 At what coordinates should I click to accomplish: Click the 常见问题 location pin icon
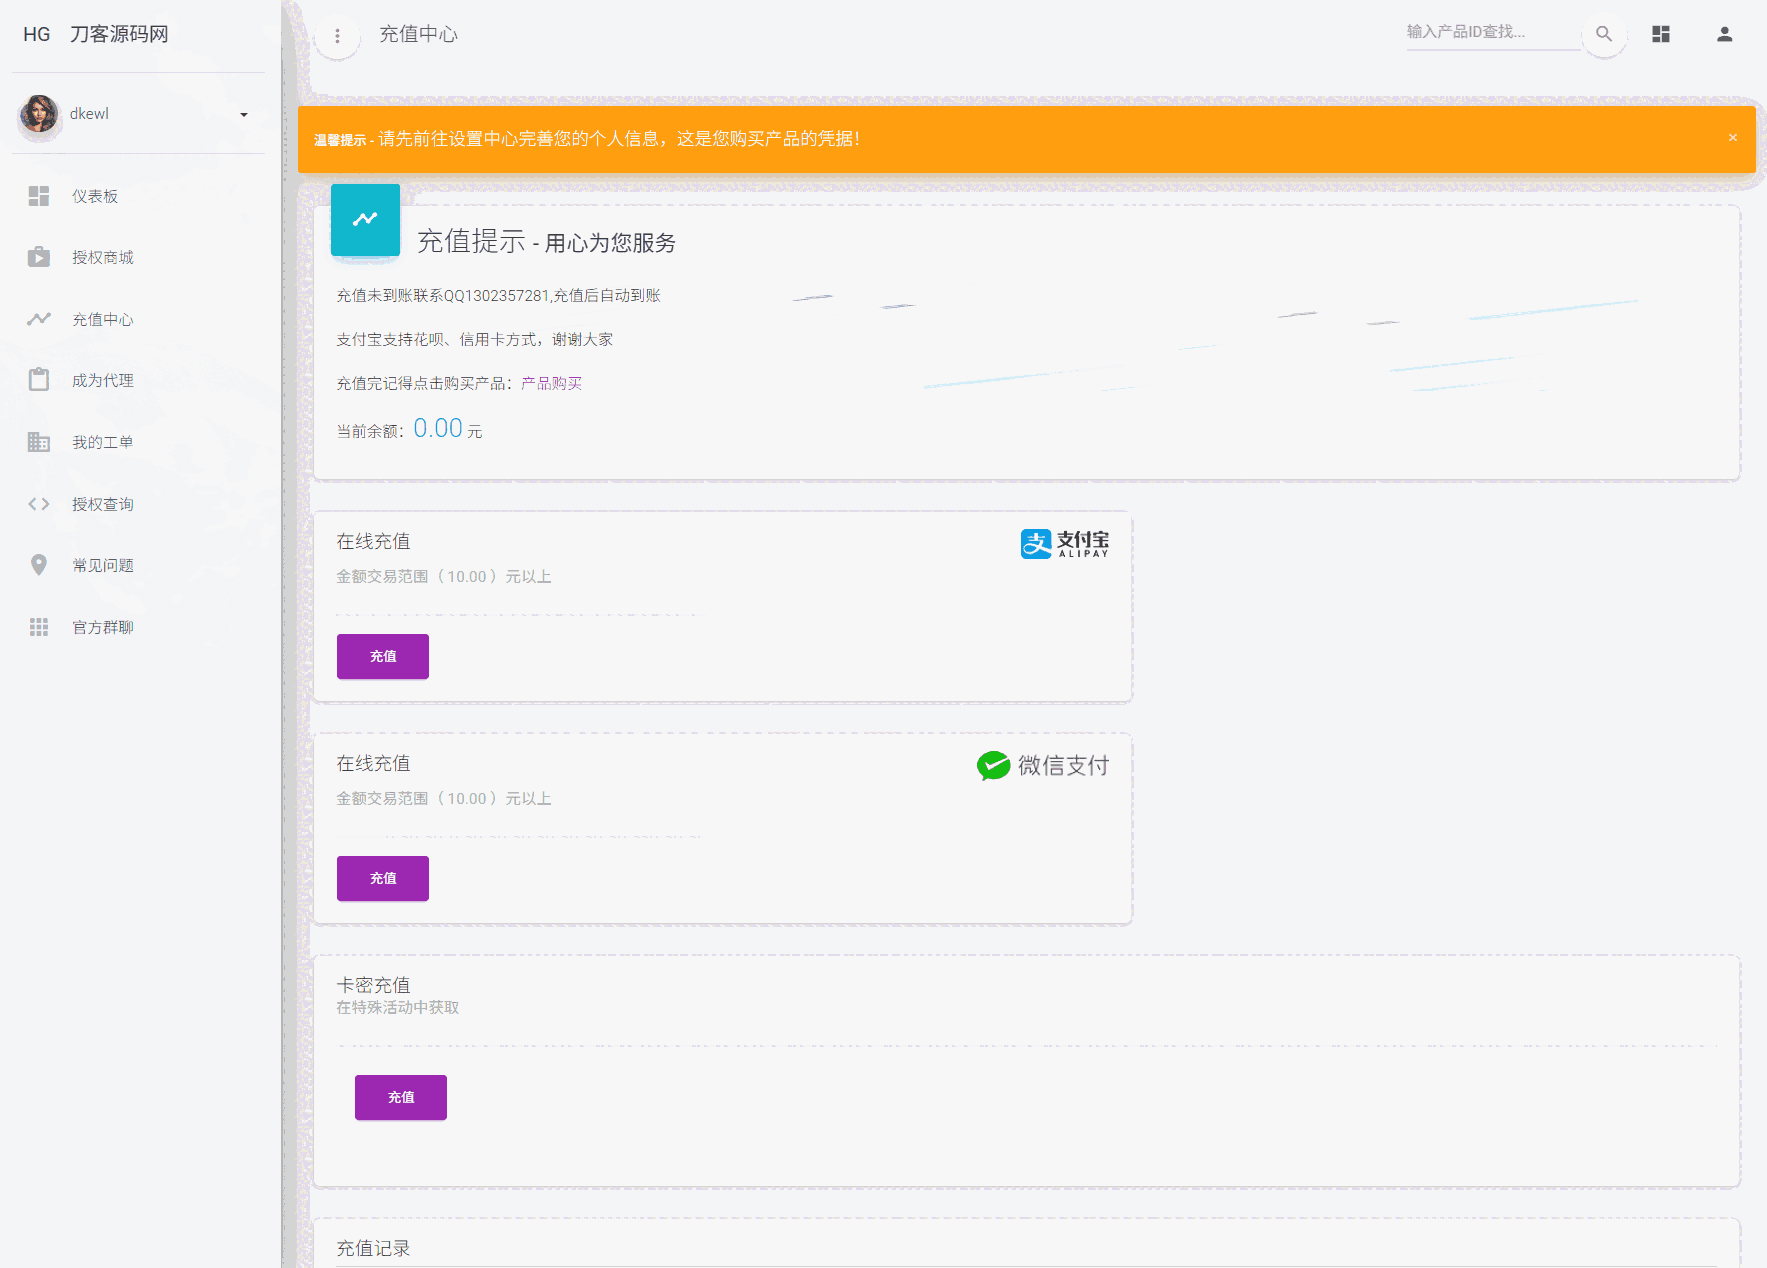tap(39, 565)
